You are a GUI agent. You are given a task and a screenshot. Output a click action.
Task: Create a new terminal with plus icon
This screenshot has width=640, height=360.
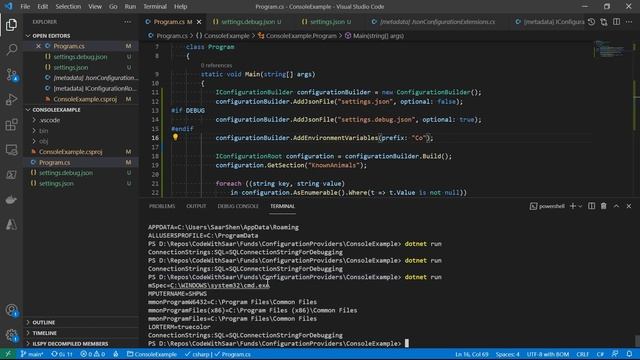[572, 206]
